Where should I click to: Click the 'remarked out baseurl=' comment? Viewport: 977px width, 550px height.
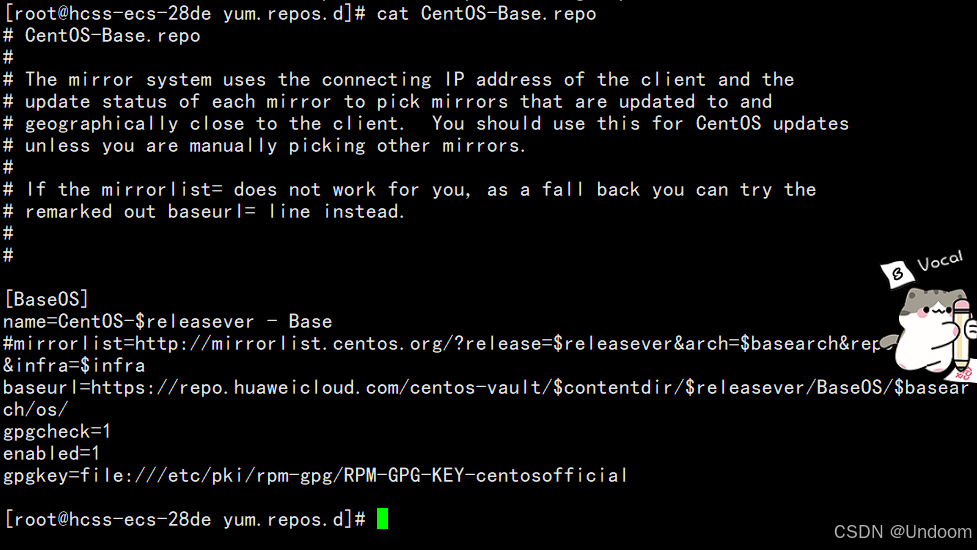pyautogui.click(x=141, y=211)
